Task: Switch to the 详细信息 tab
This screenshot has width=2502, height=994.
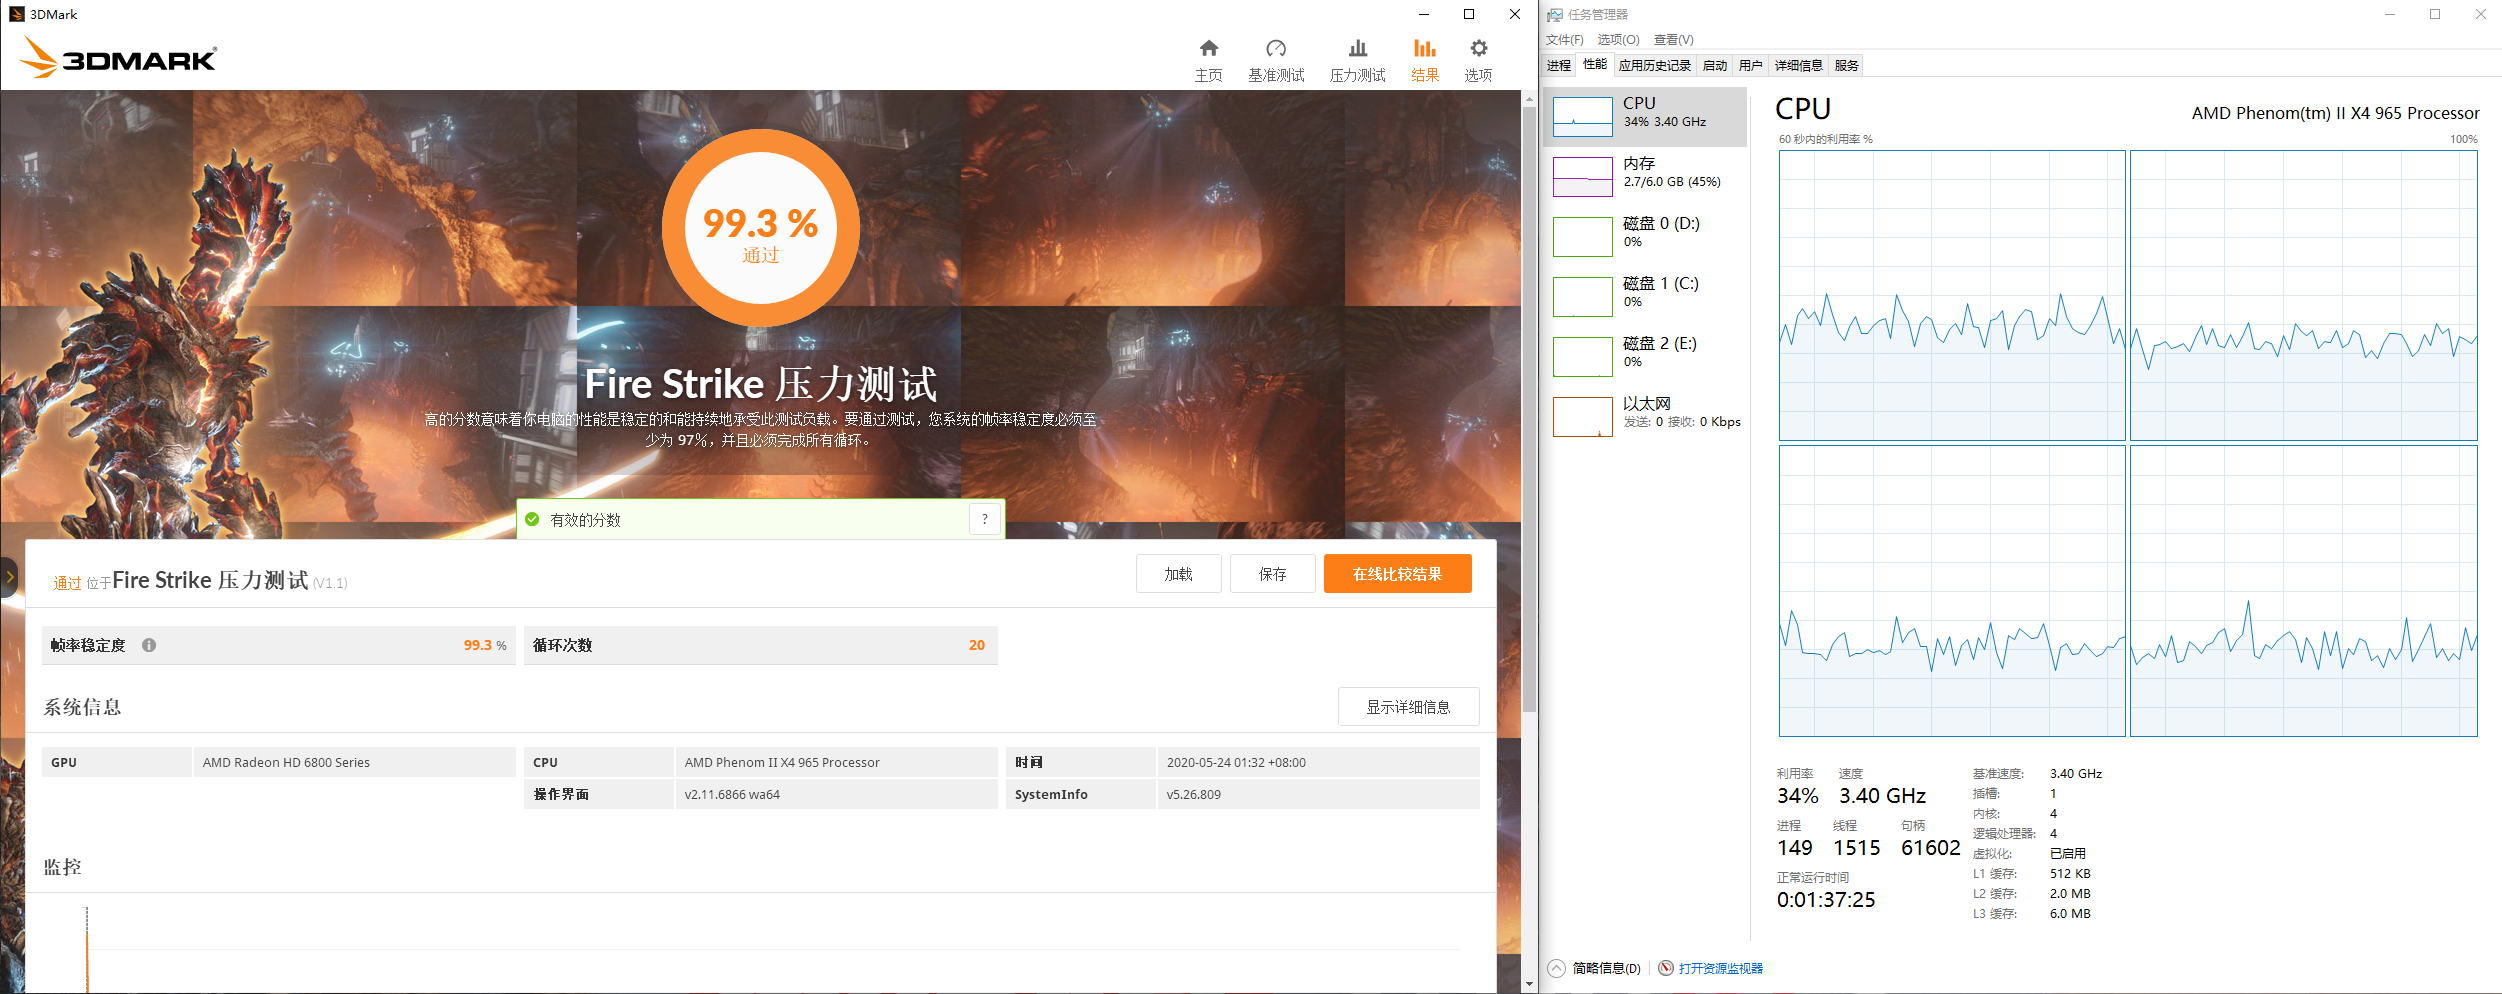Action: click(x=1799, y=66)
